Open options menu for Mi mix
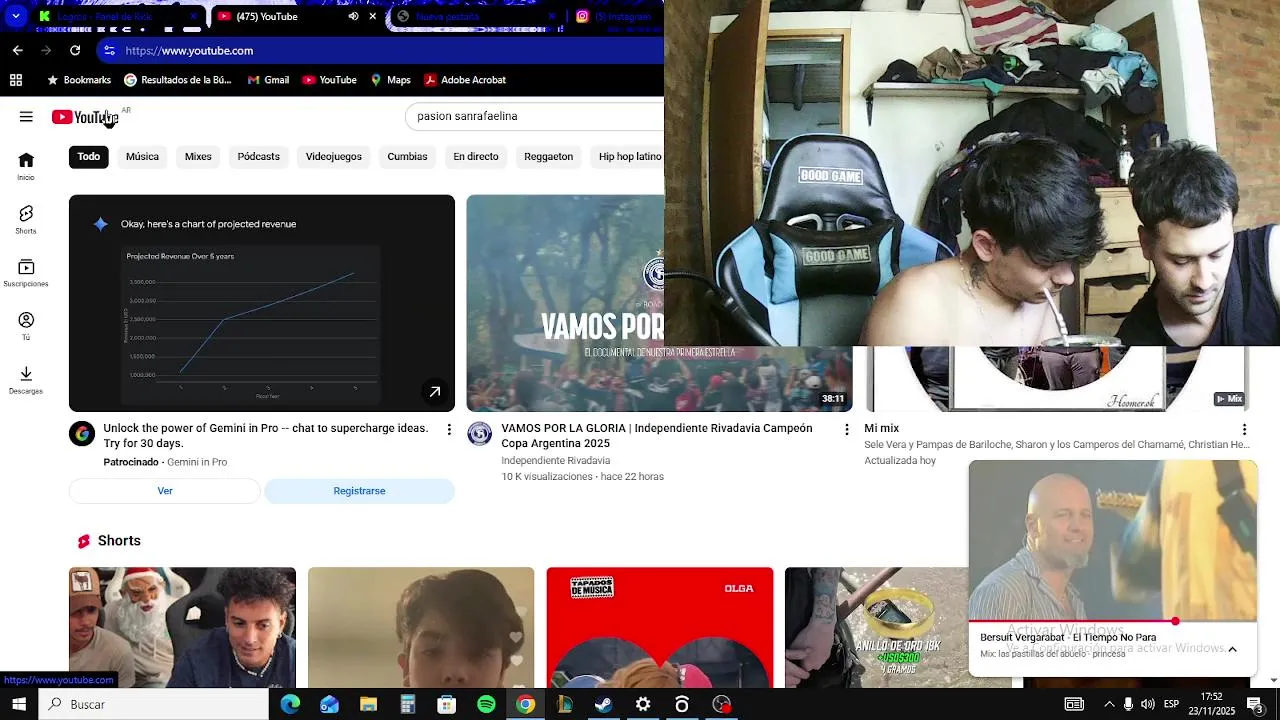 (1244, 429)
